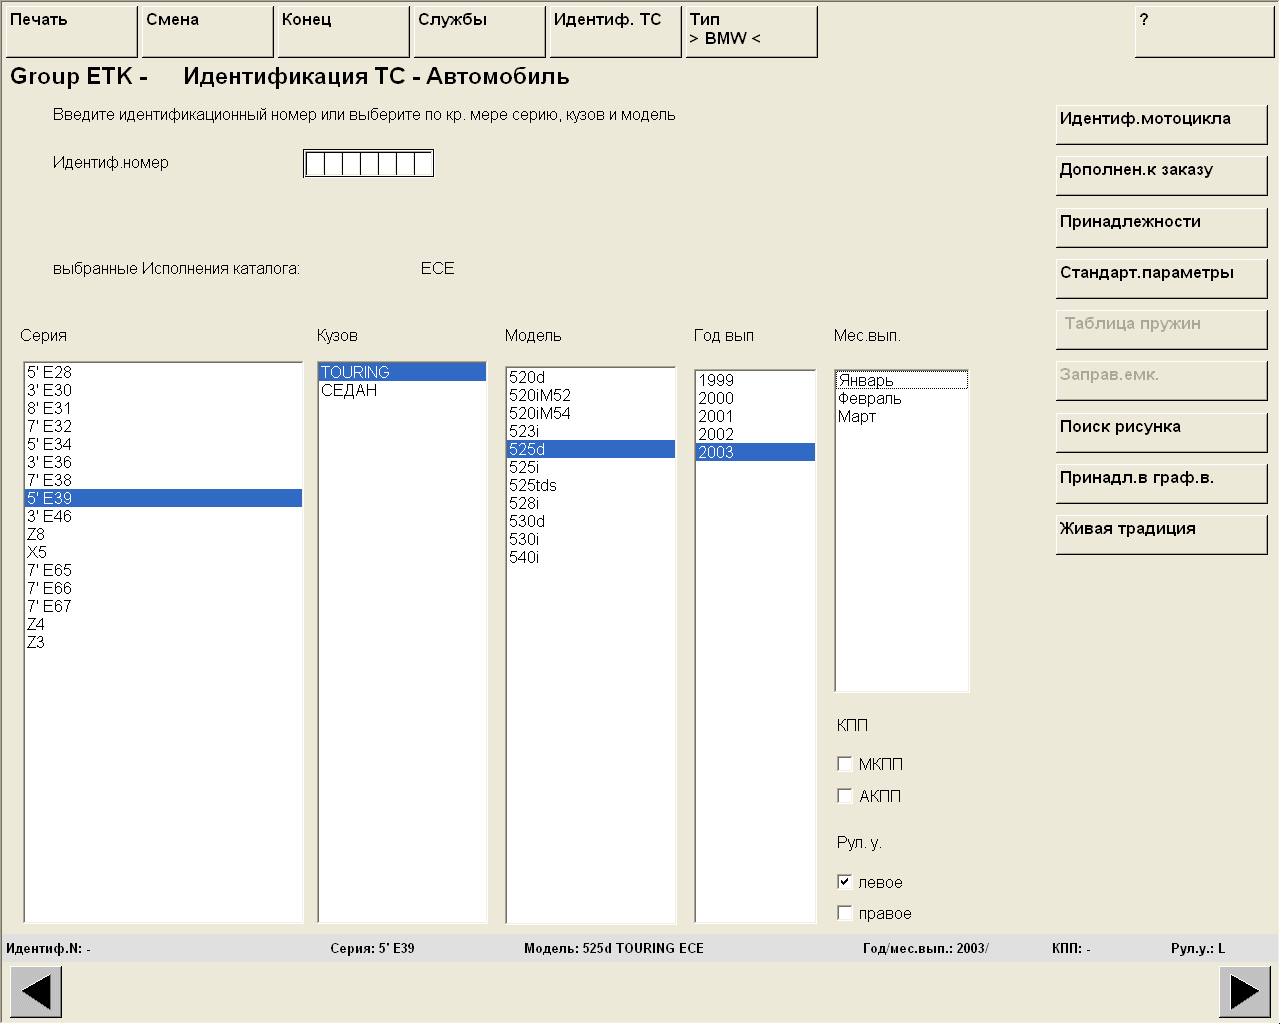
Task: Select series 7' E38 in list
Action: [x=163, y=480]
